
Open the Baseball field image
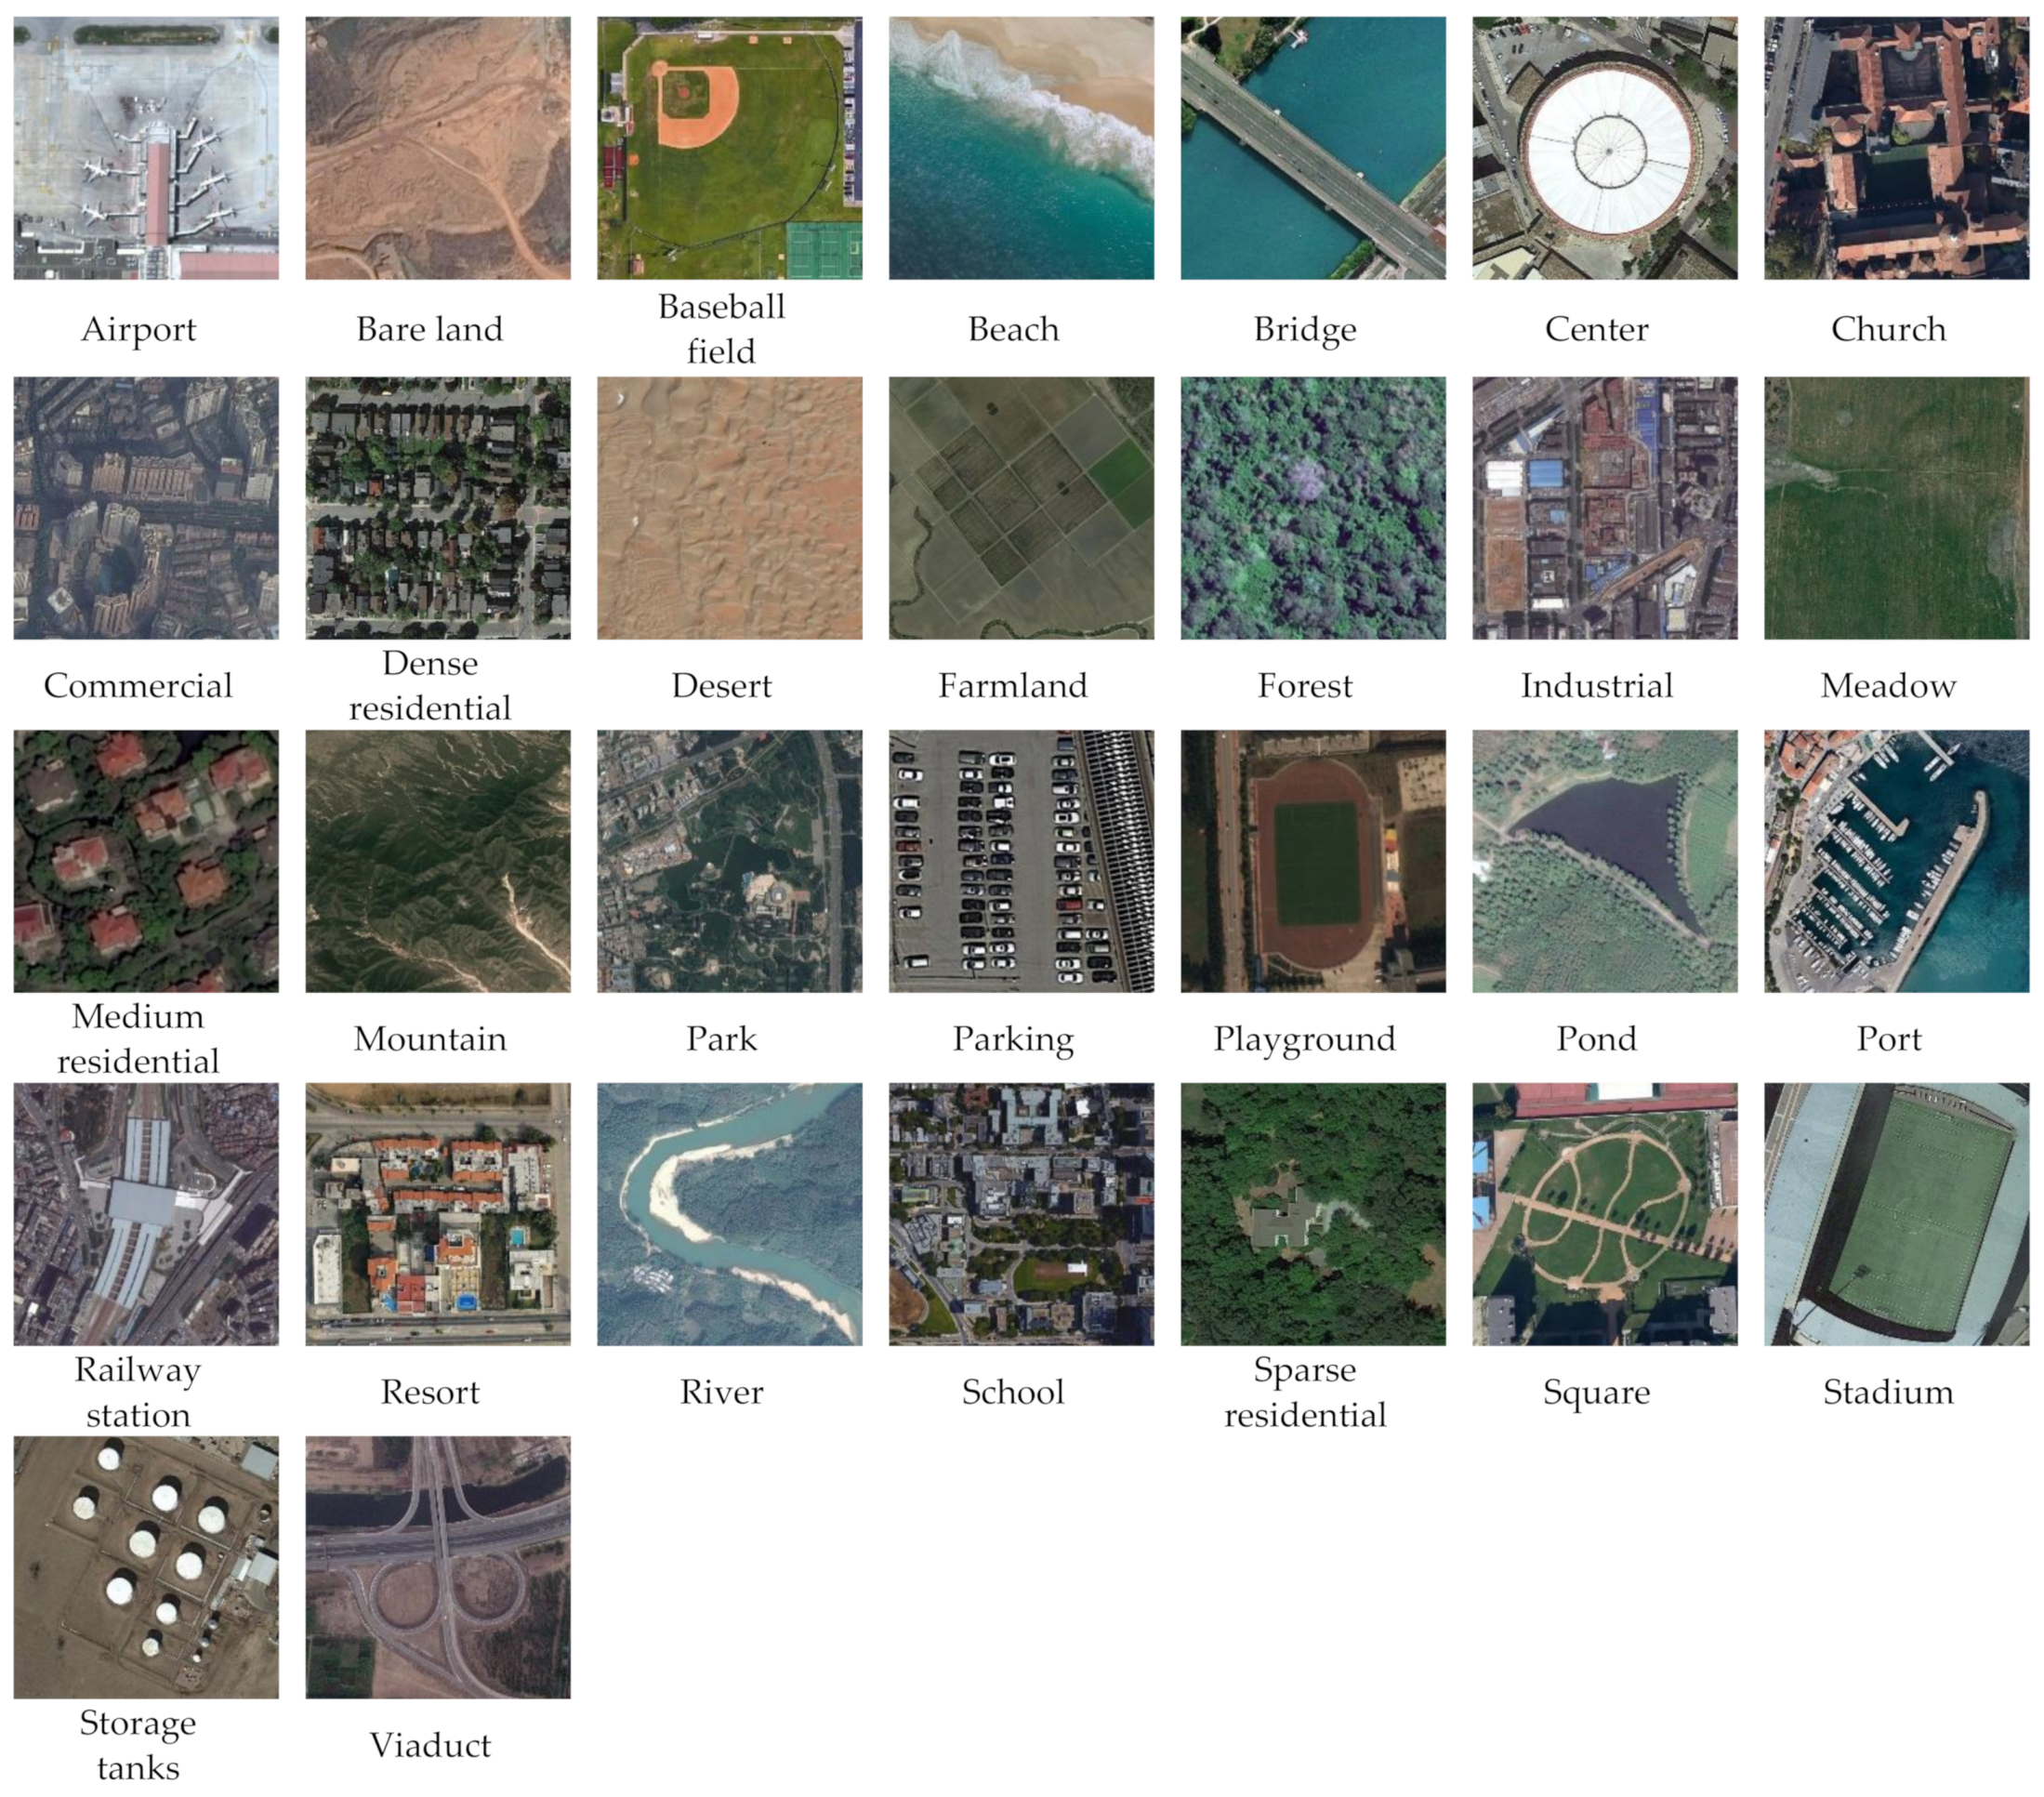tap(730, 148)
